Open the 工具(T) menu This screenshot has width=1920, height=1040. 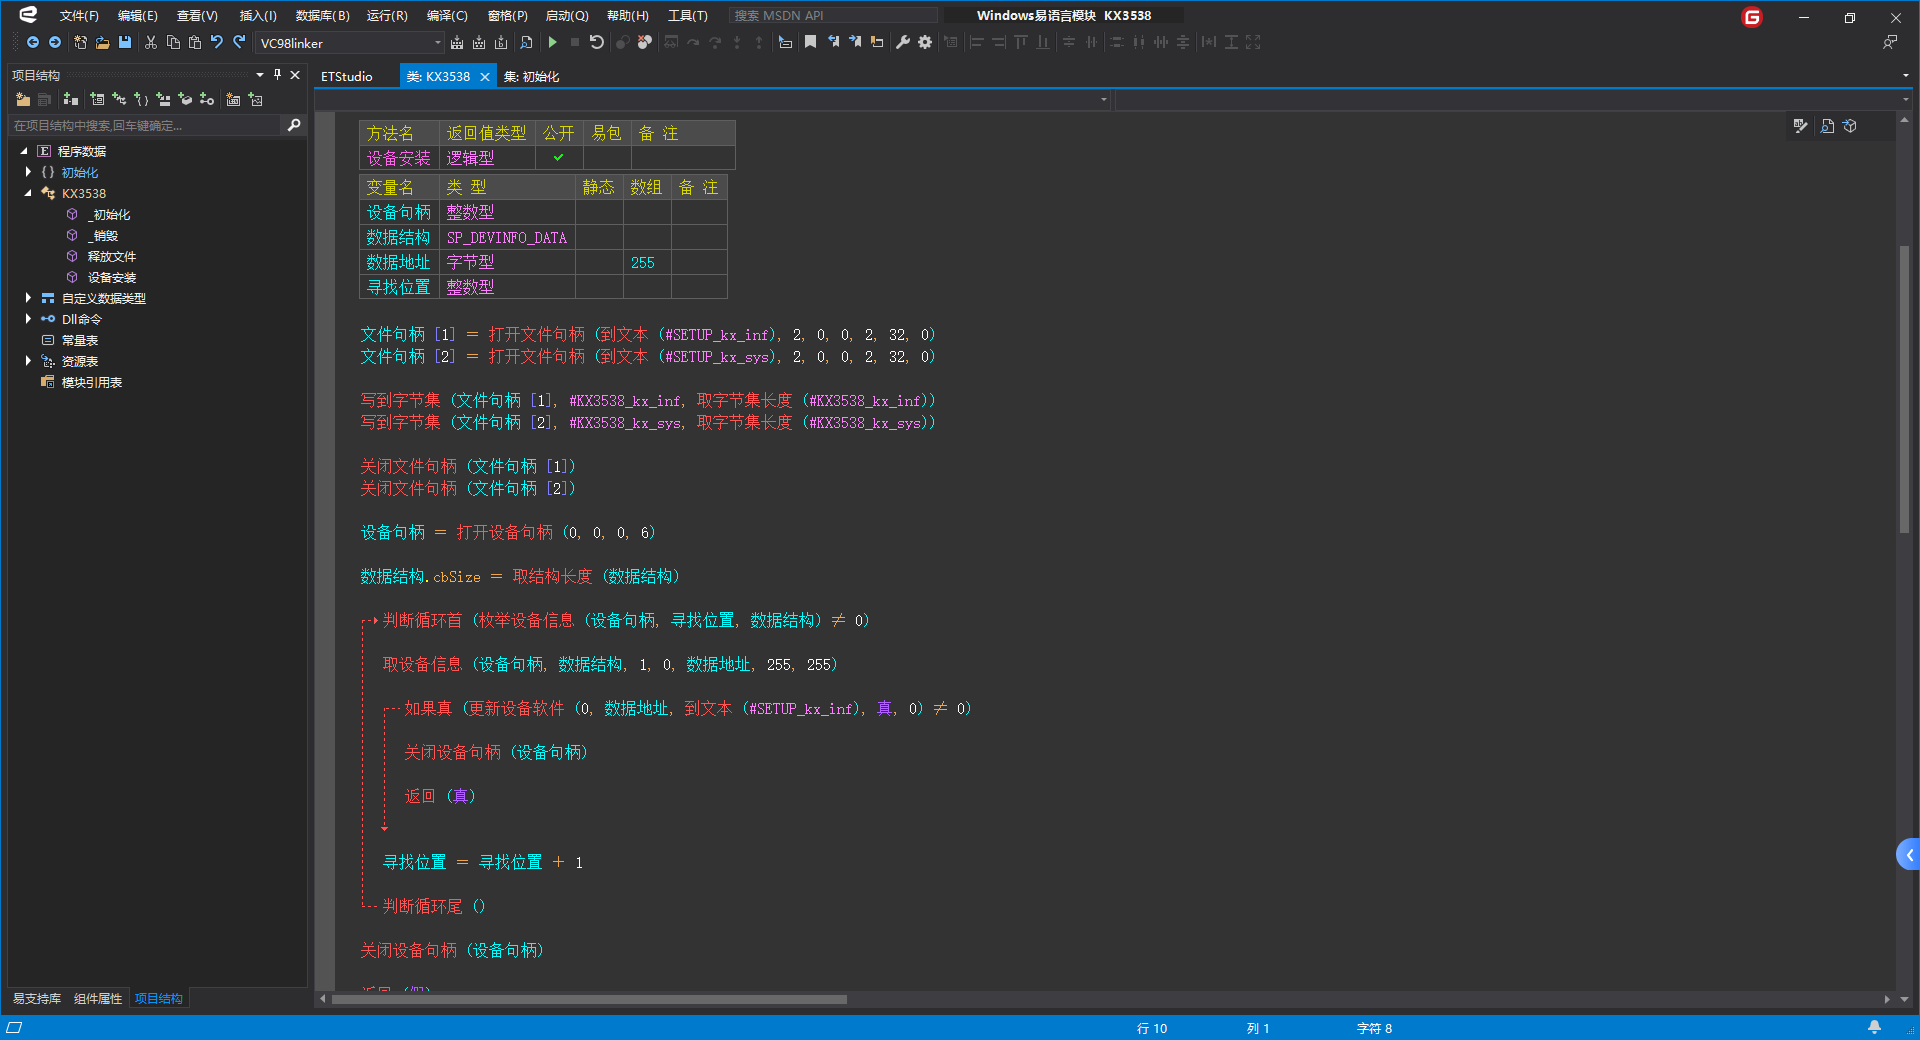click(x=688, y=15)
